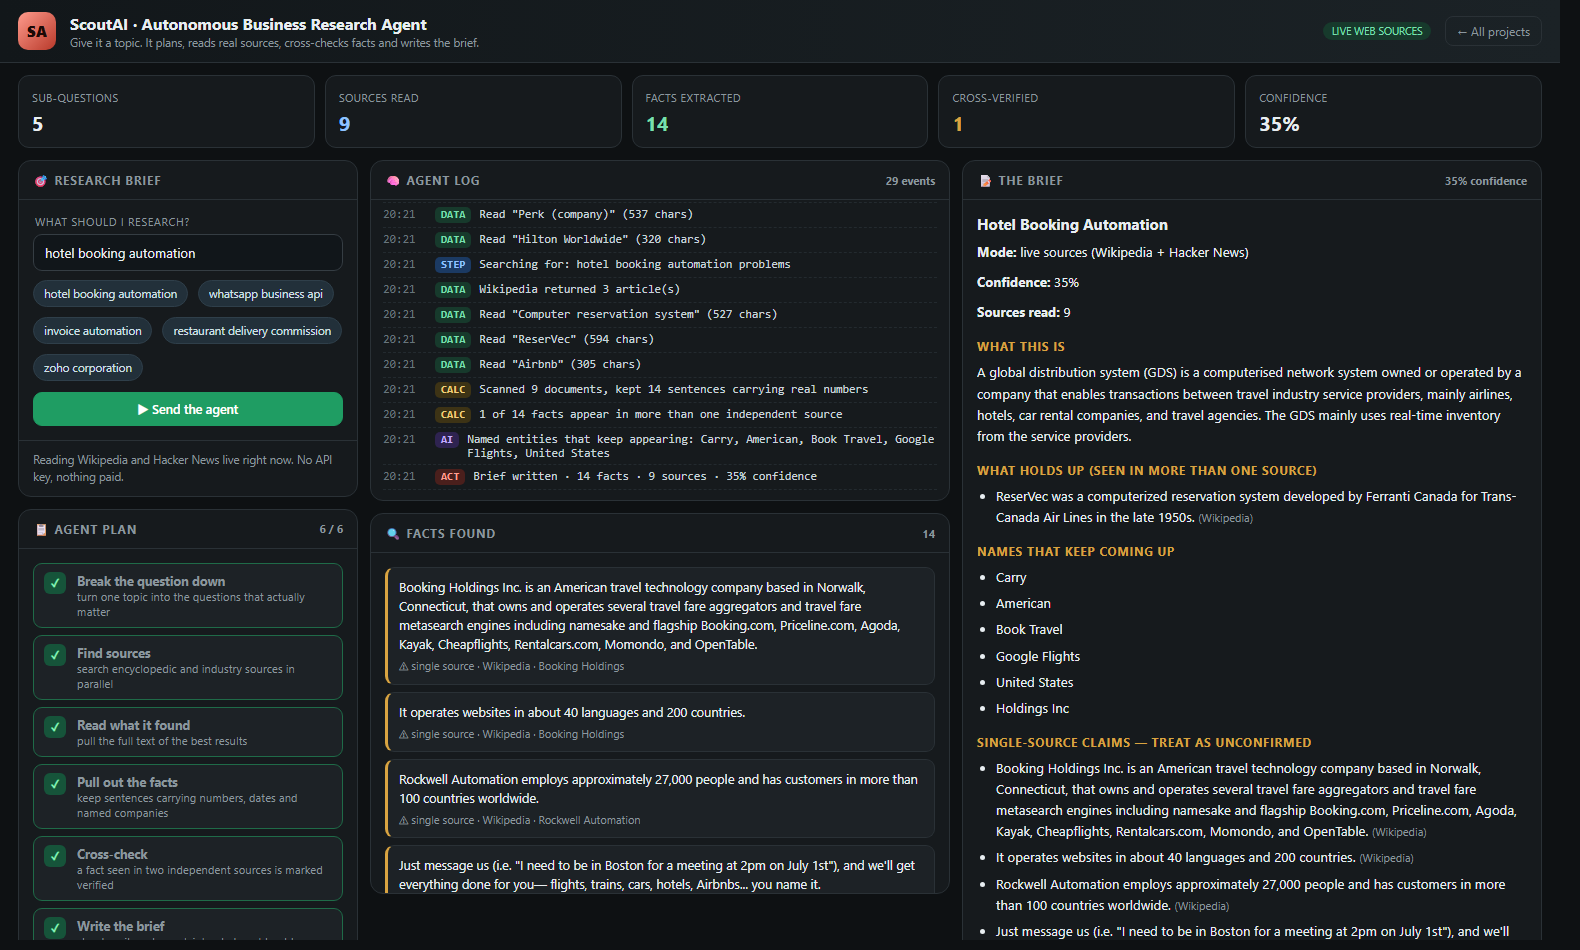Select the 'invoice automation' suggestion chip
This screenshot has height=950, width=1580.
(x=93, y=331)
